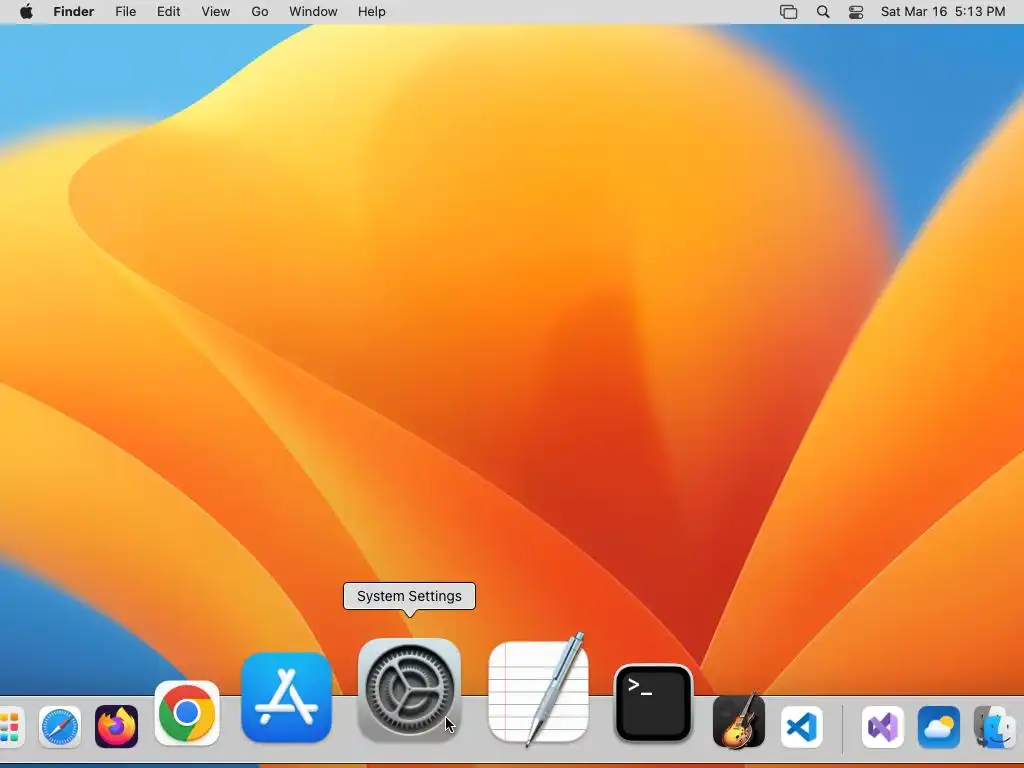1024x768 pixels.
Task: Launch Google Chrome from the Dock
Action: tap(187, 713)
